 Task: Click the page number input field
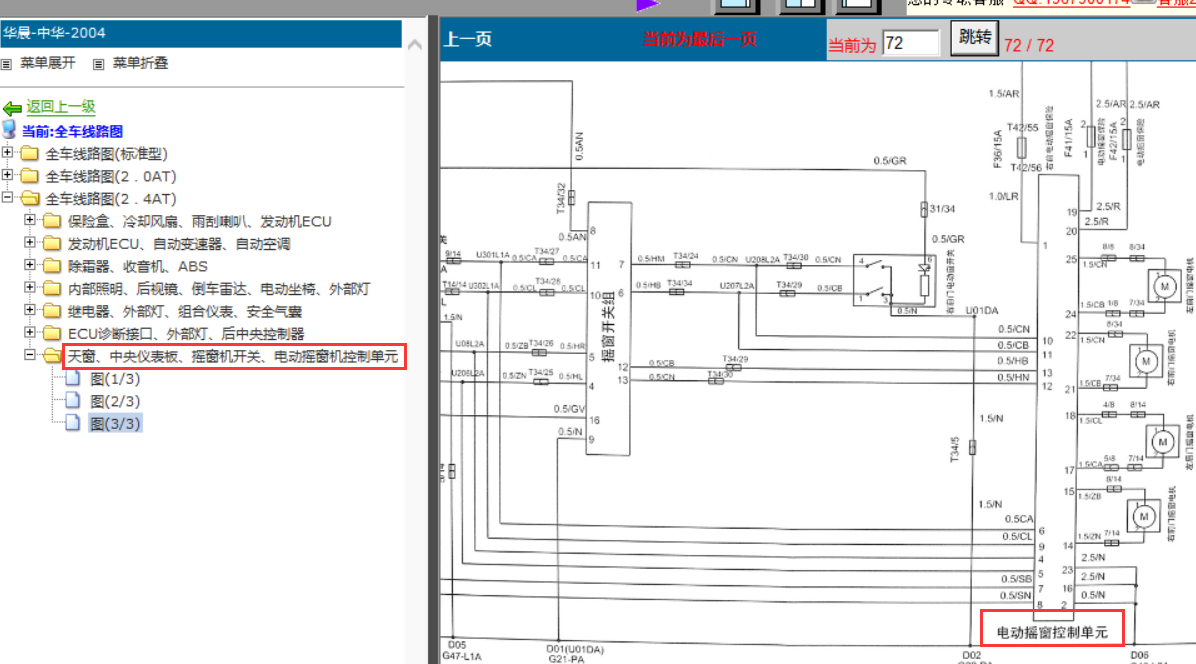(910, 43)
